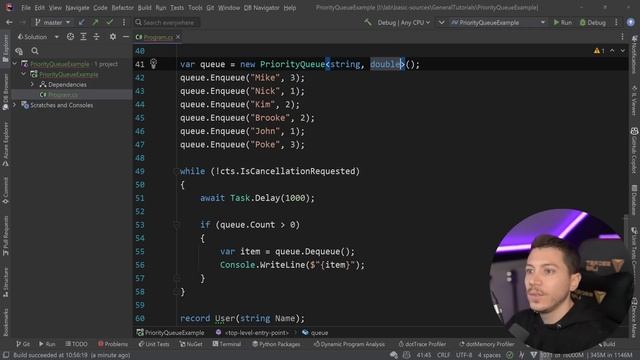Screen dimensions: 640x360
Task: Open Debug | Any CPU configuration dropdown
Action: 403,22
